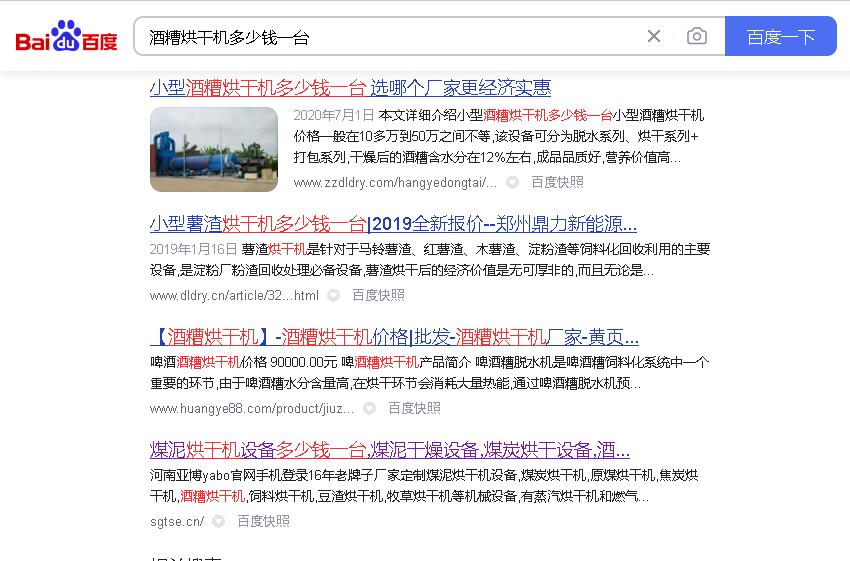The image size is (850, 561).
Task: Open the 【酒糟烘干机】 price wholesale result title
Action: click(394, 336)
